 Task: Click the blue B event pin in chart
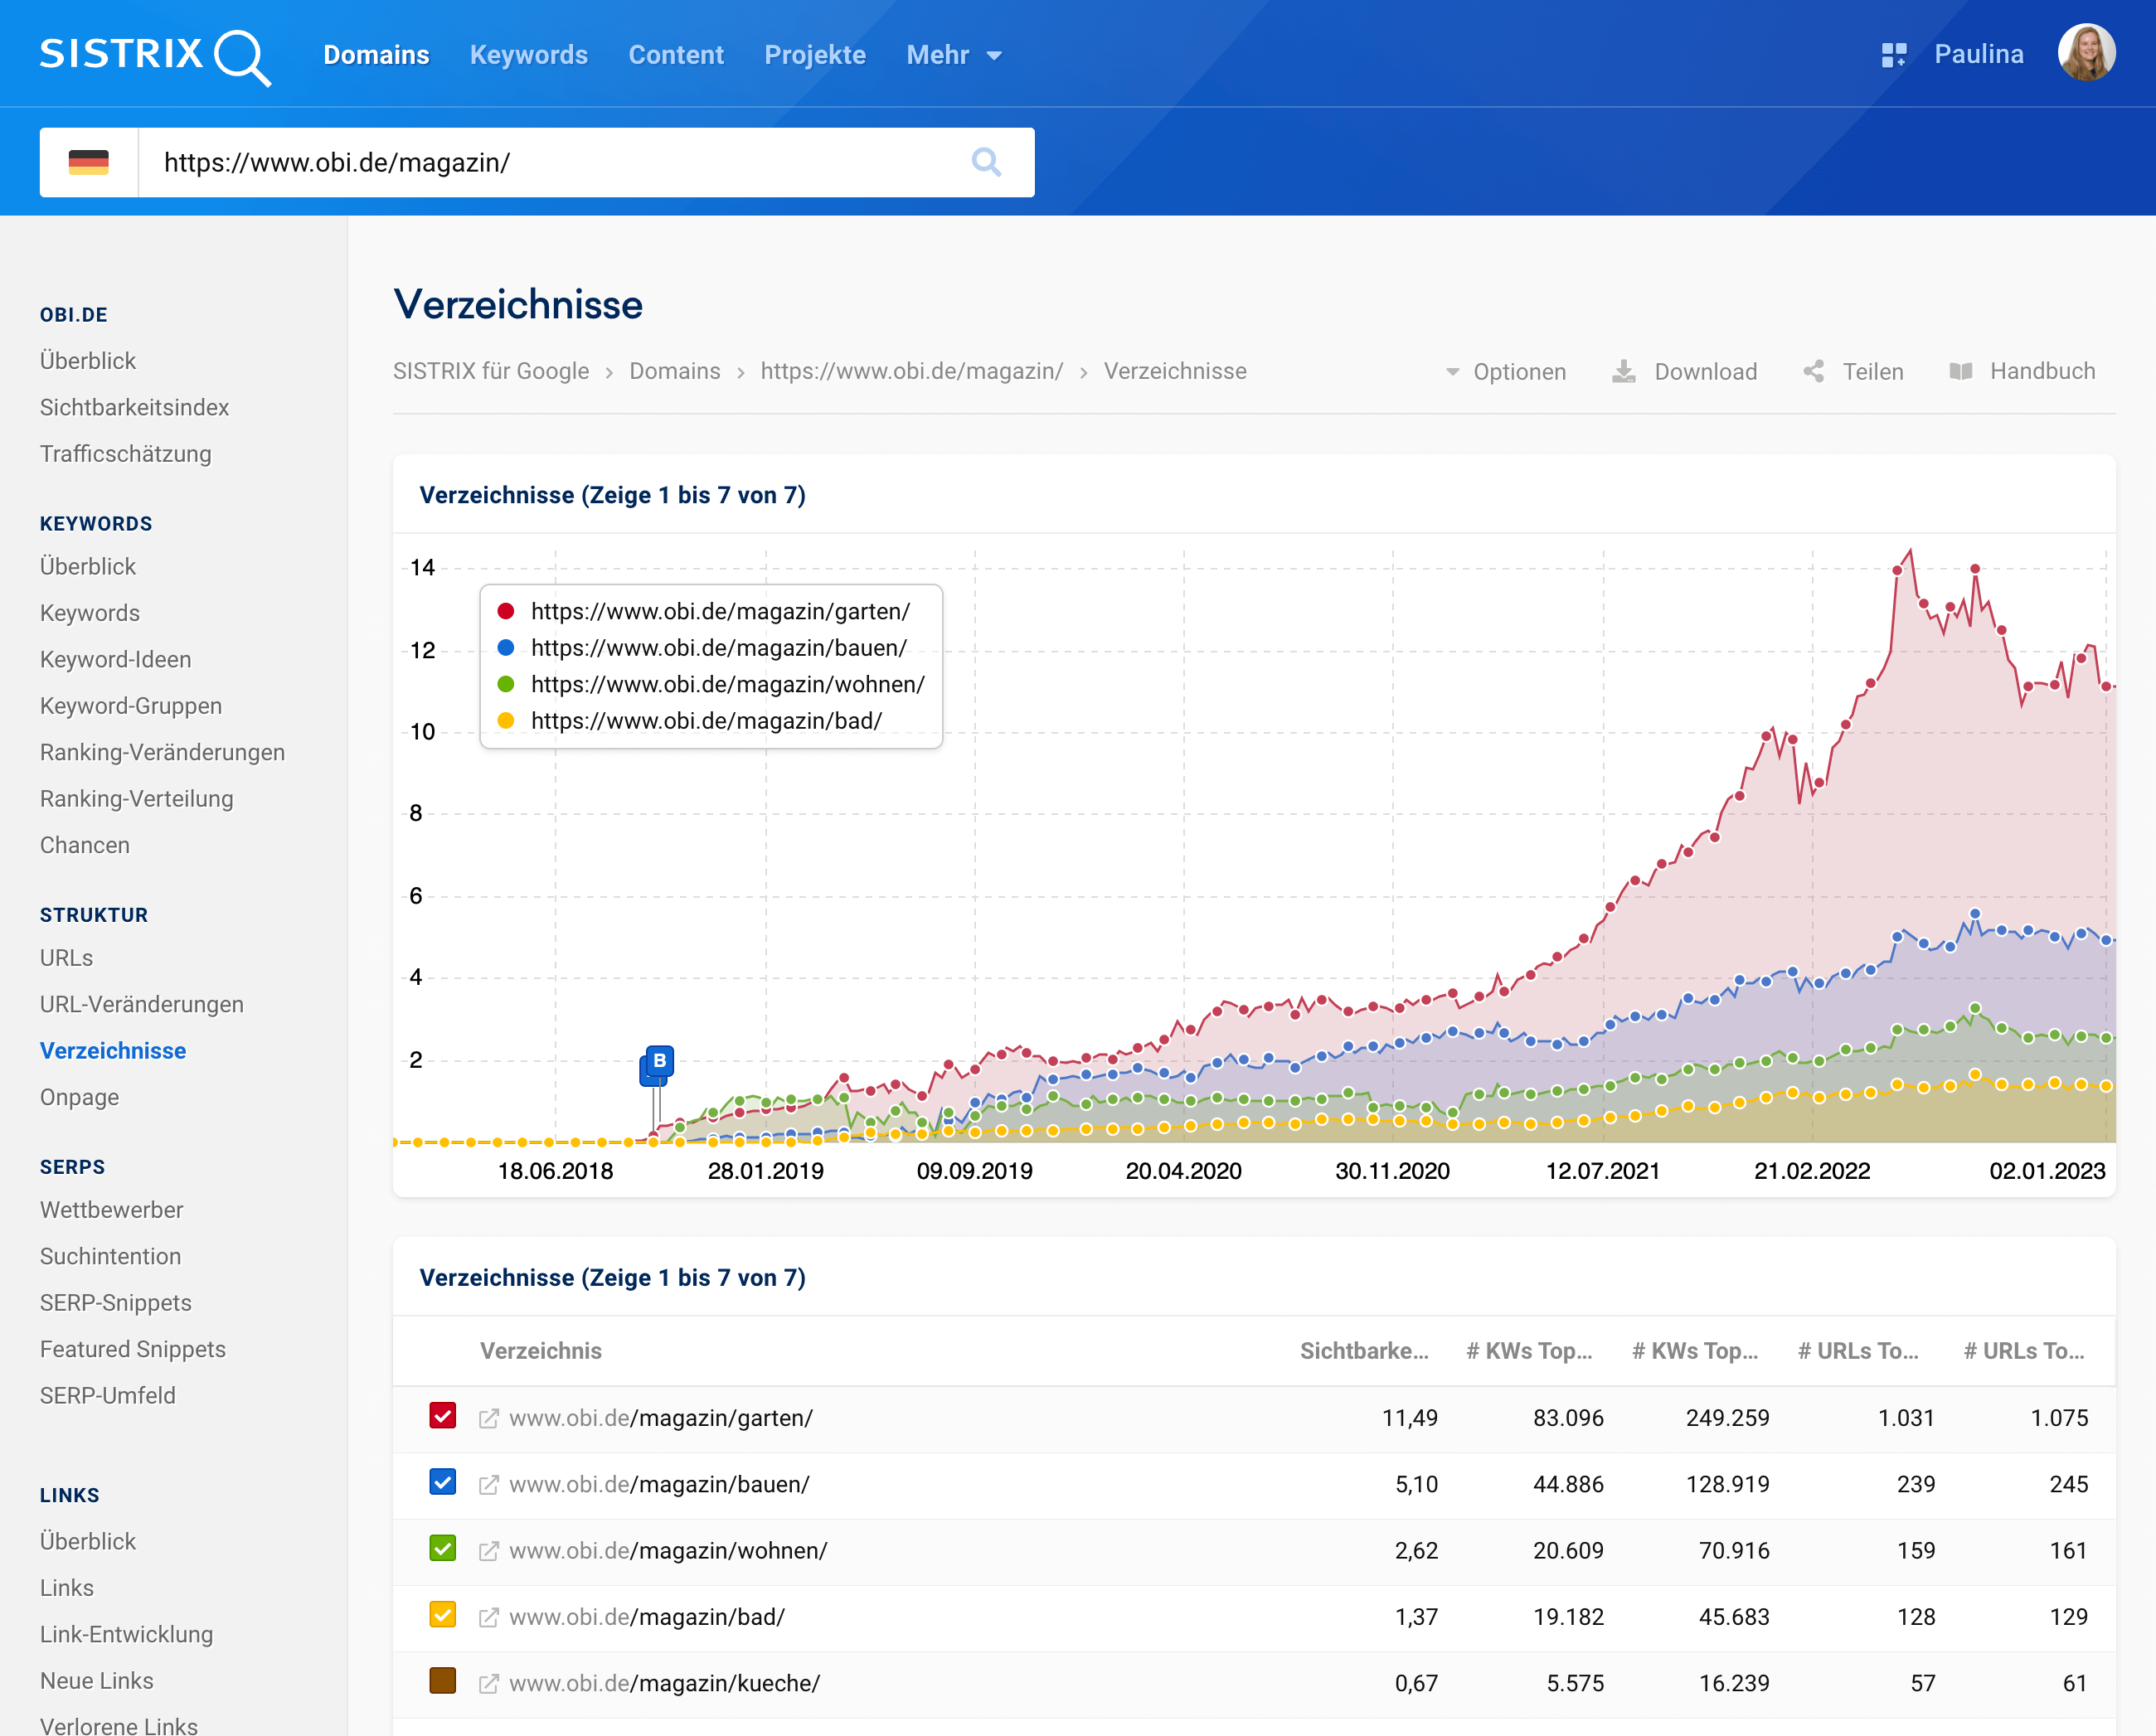(x=659, y=1061)
